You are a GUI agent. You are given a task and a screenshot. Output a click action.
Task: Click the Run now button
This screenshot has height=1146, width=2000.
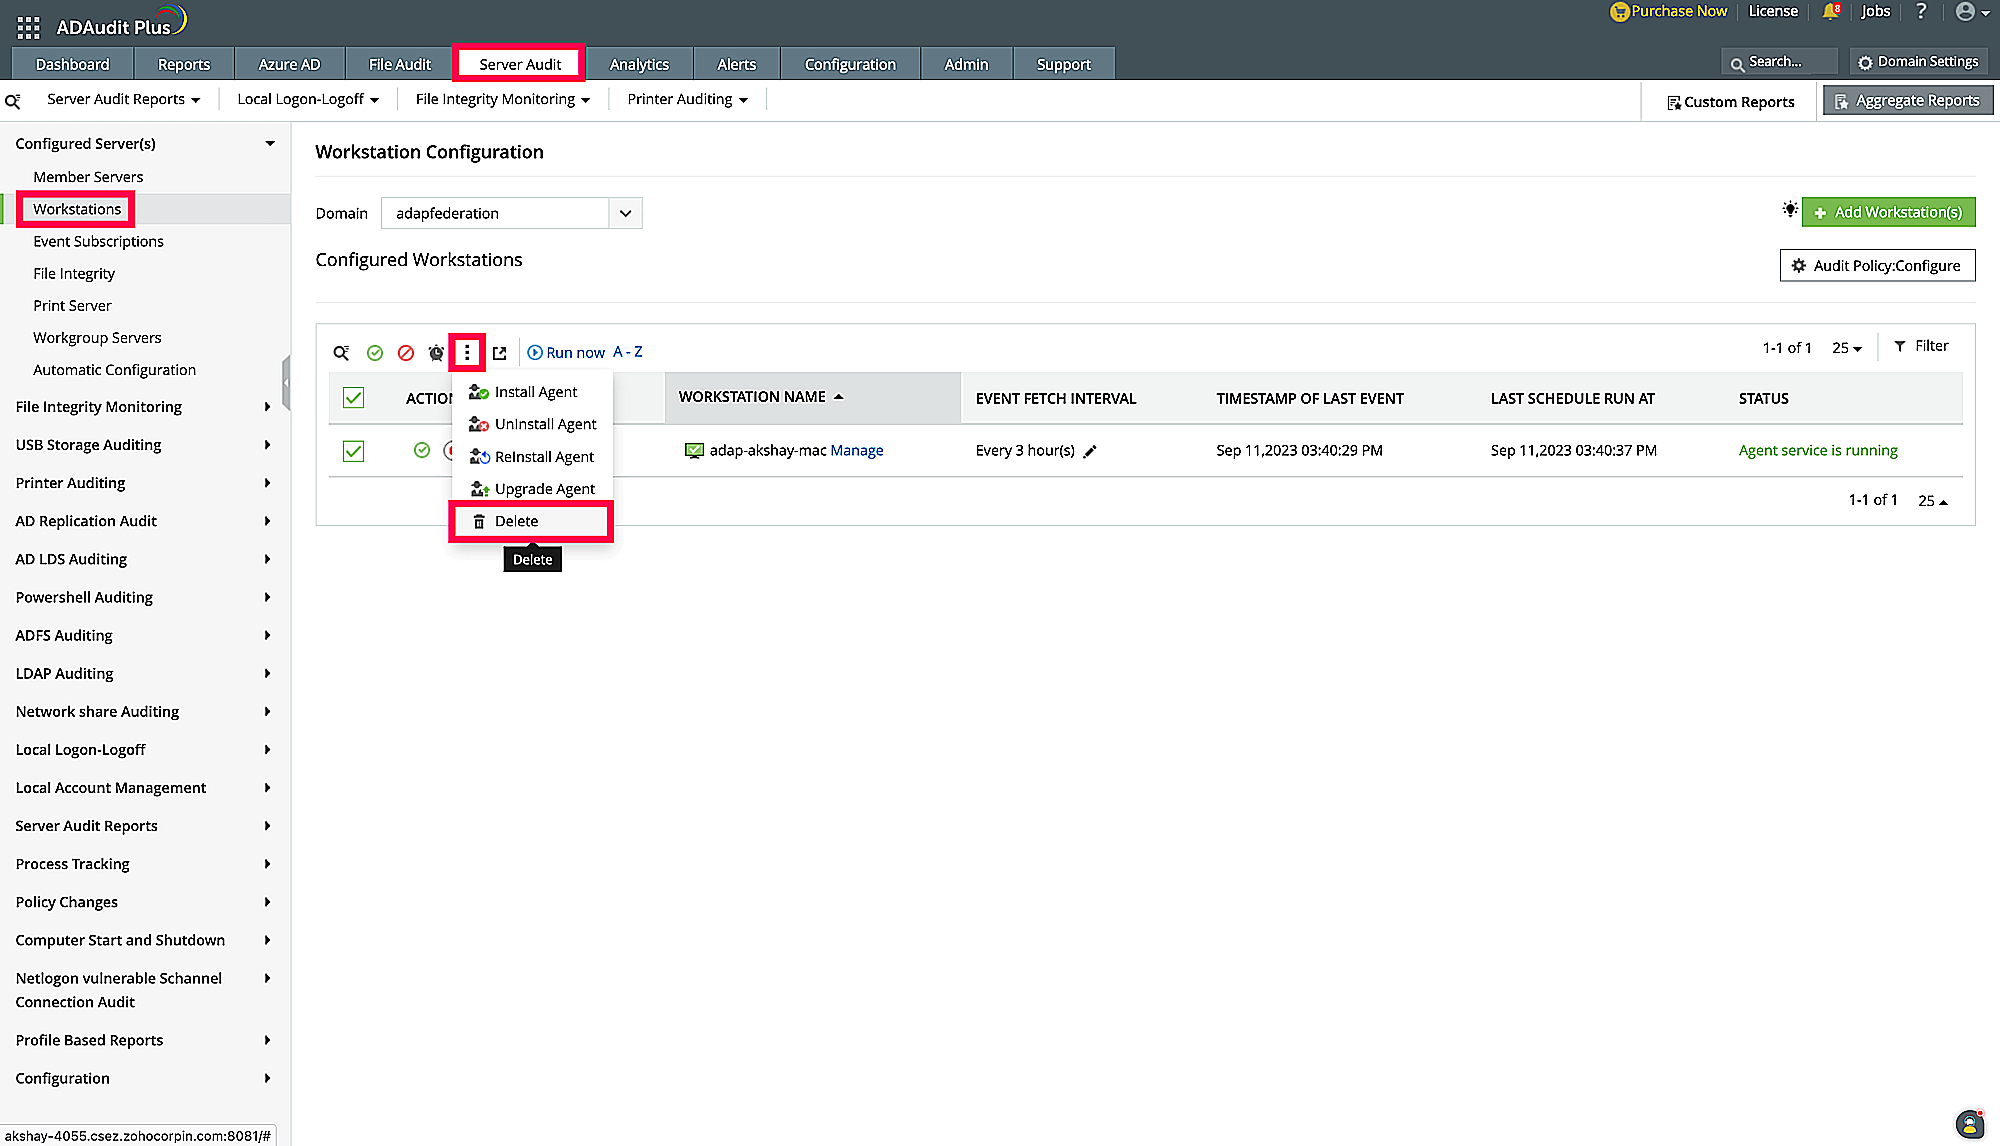pyautogui.click(x=565, y=352)
